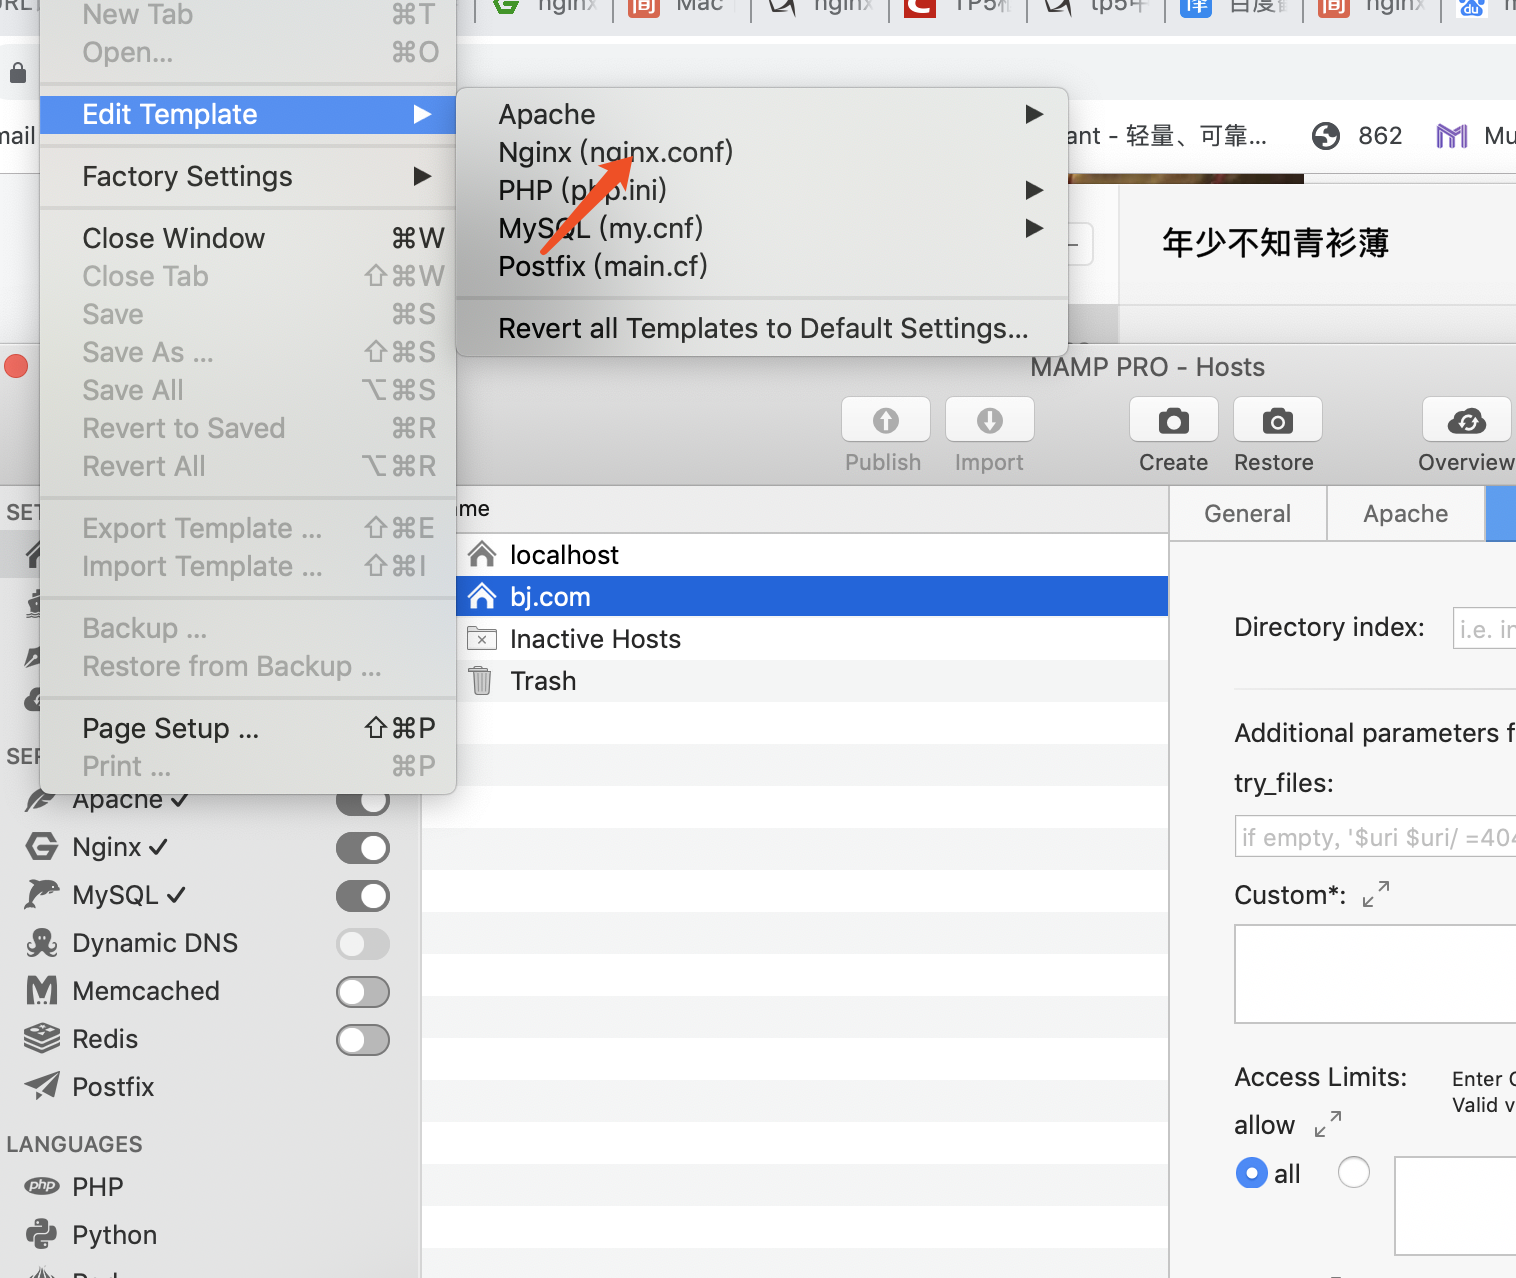1516x1278 pixels.
Task: Select the localhost host row
Action: [812, 554]
